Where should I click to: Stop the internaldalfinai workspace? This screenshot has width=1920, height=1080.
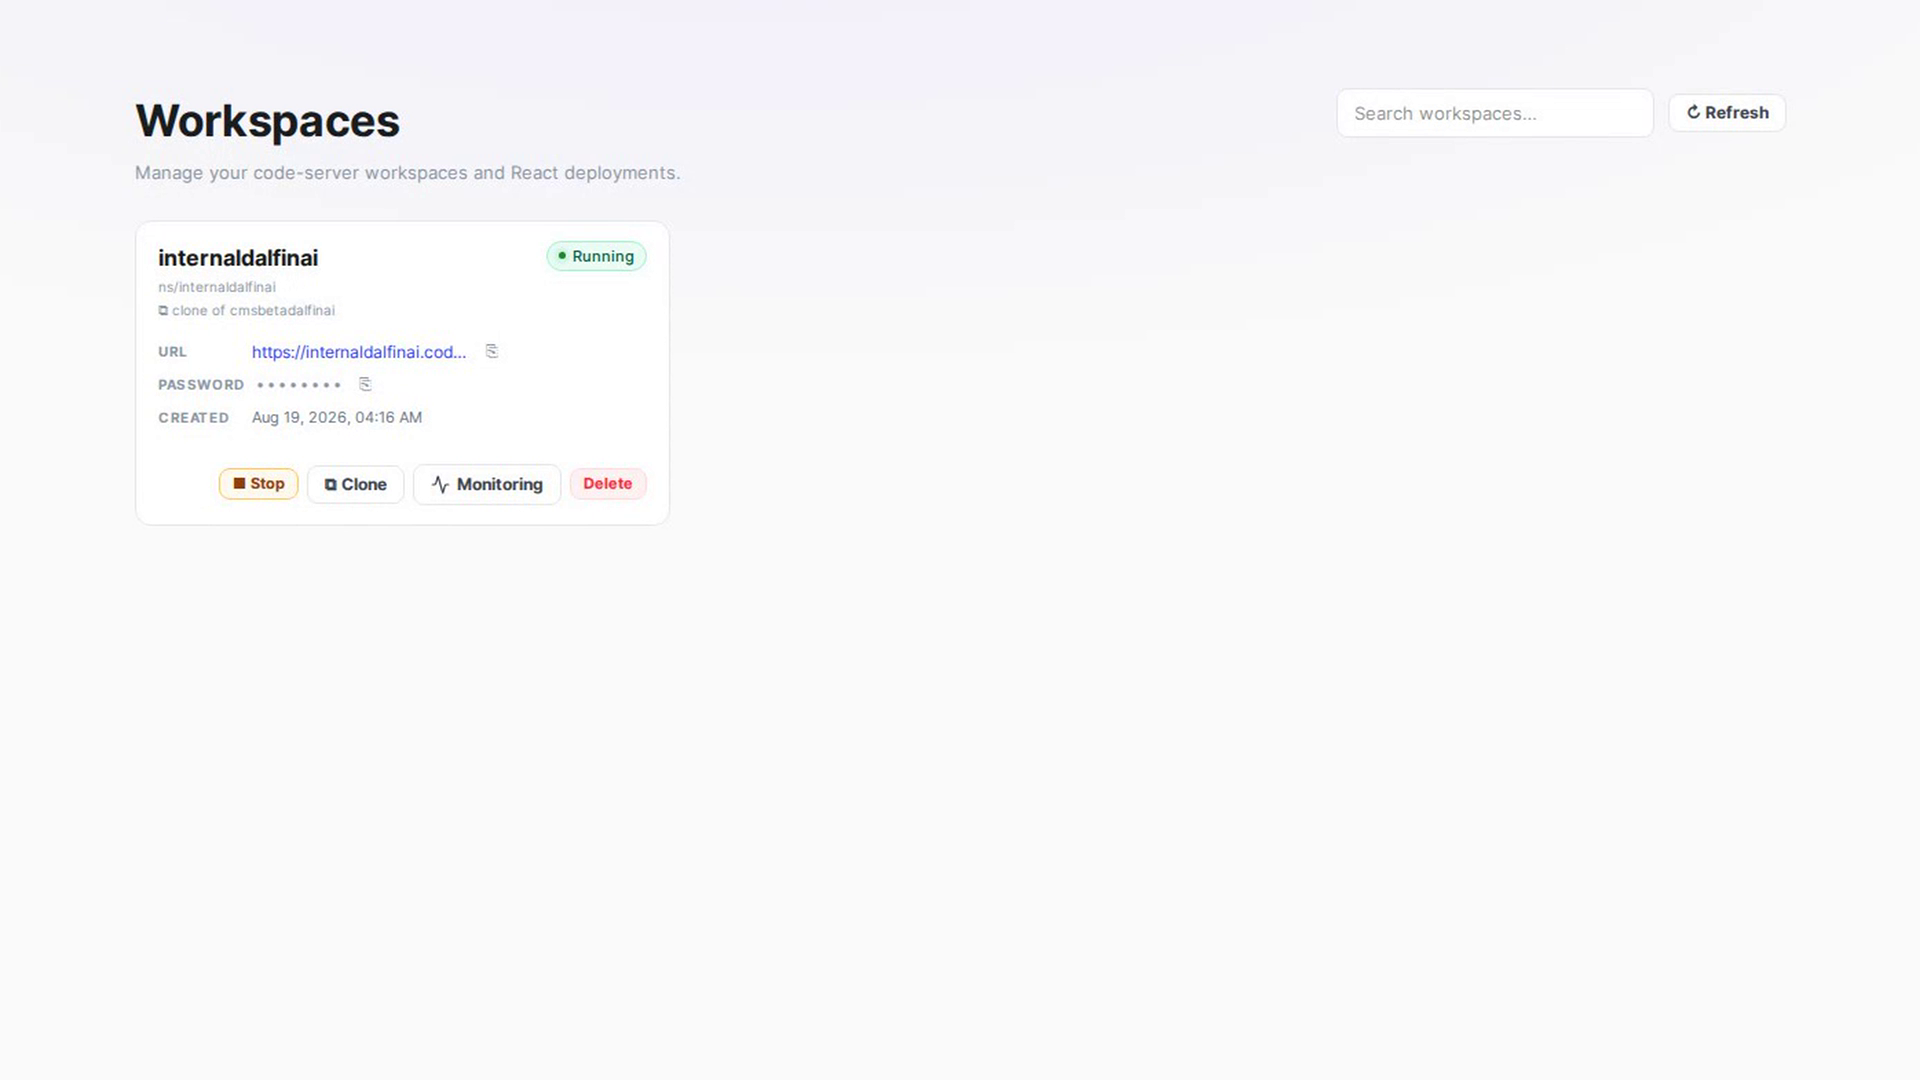click(x=259, y=484)
